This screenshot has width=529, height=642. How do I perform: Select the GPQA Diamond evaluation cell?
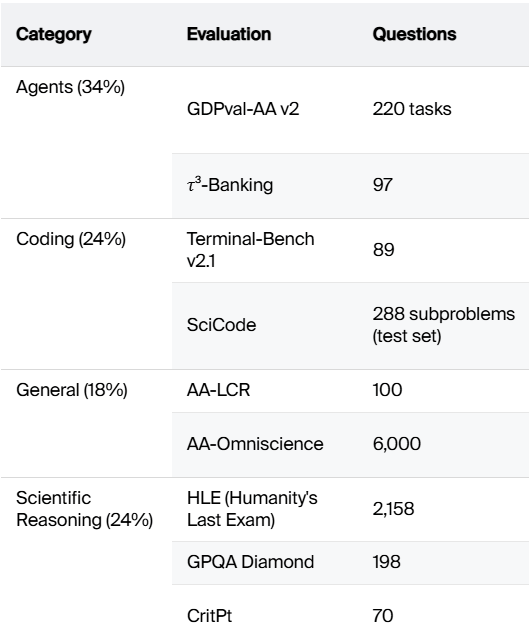(250, 562)
